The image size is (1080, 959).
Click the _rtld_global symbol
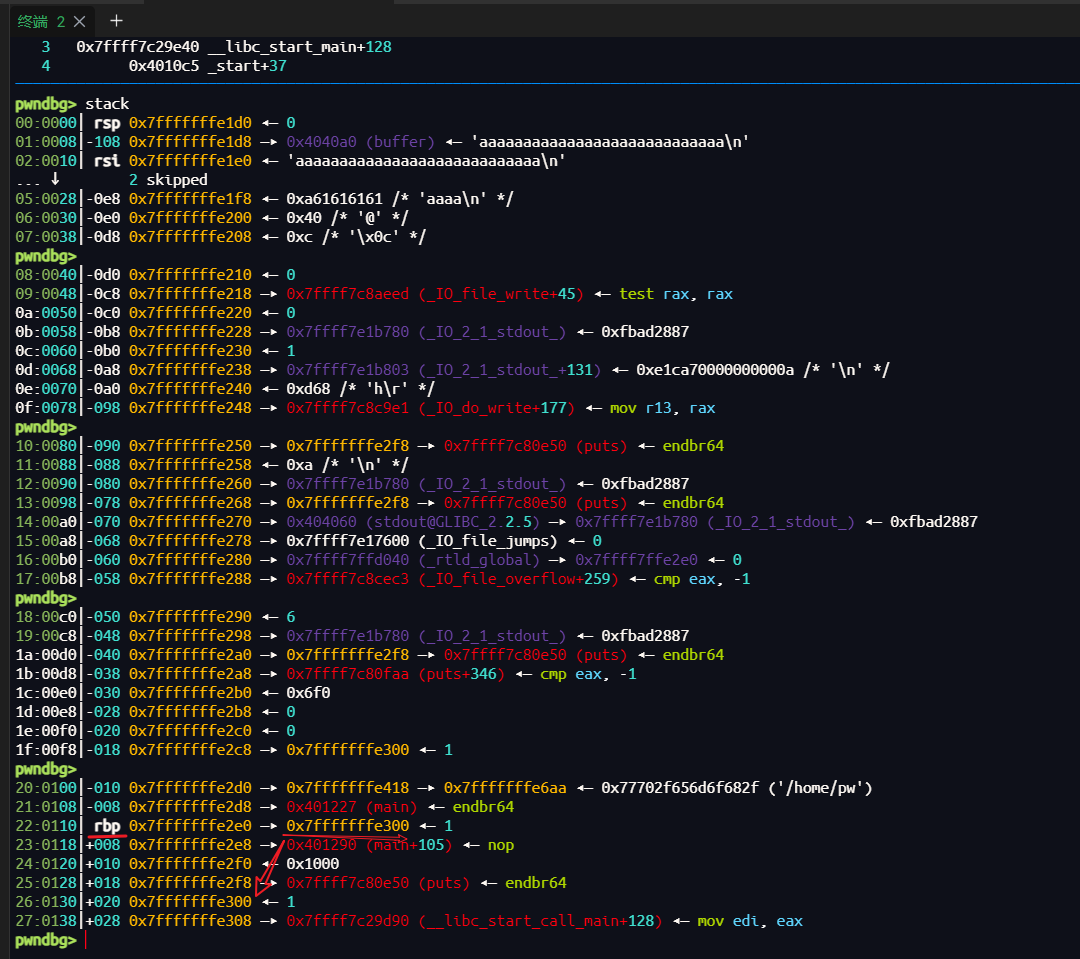pyautogui.click(x=479, y=560)
